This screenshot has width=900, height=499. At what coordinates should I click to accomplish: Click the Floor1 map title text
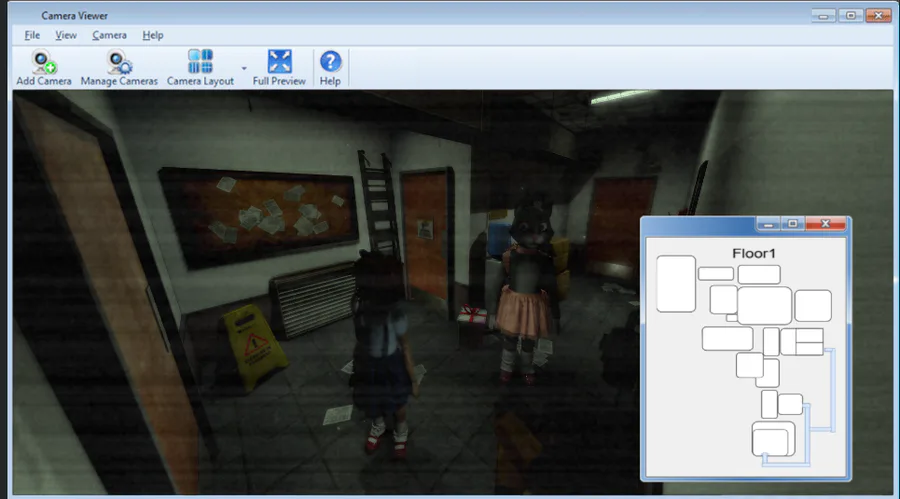pyautogui.click(x=754, y=253)
